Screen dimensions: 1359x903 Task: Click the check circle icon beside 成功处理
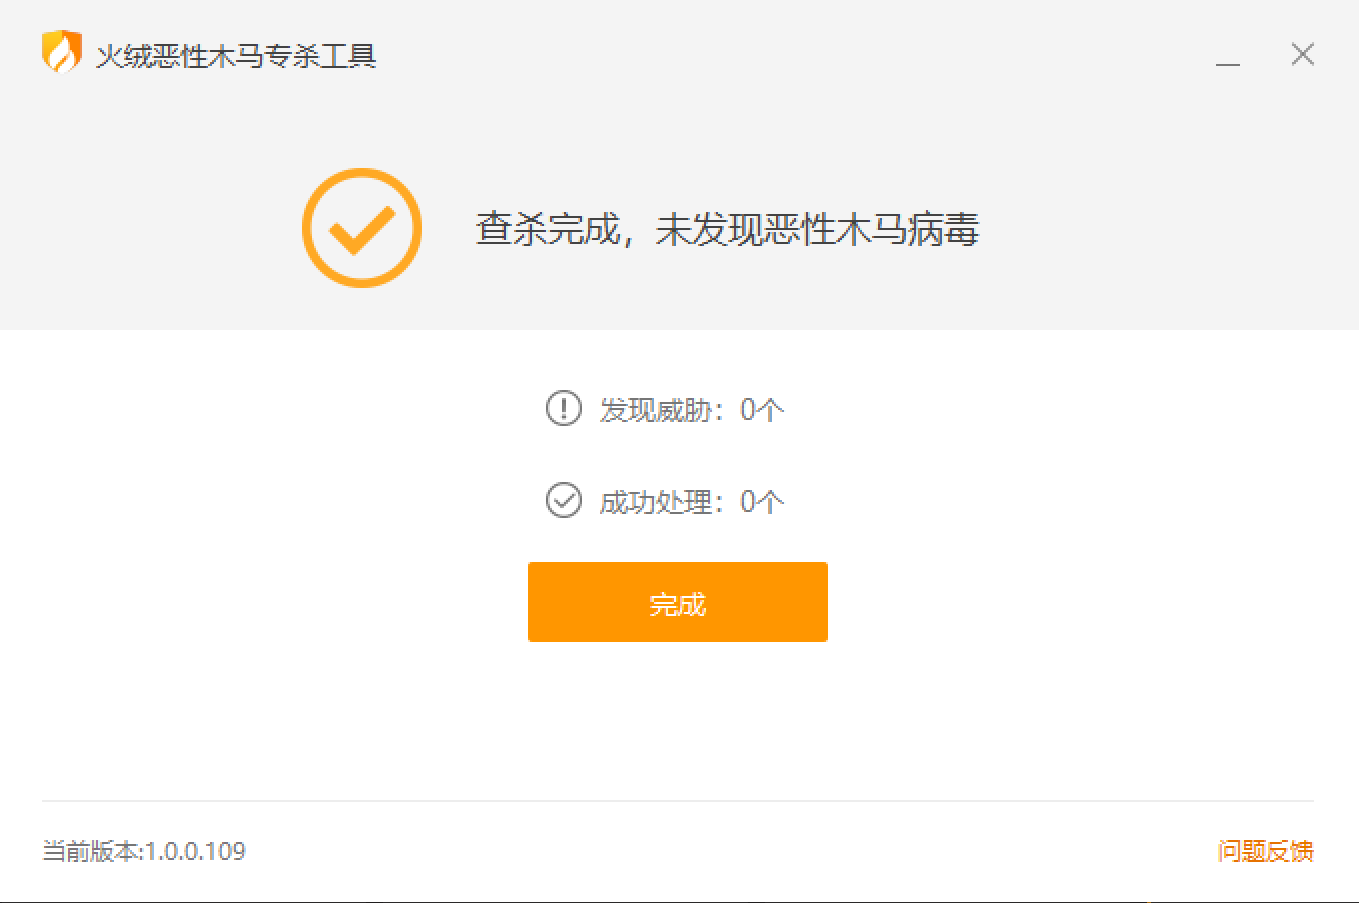click(563, 500)
